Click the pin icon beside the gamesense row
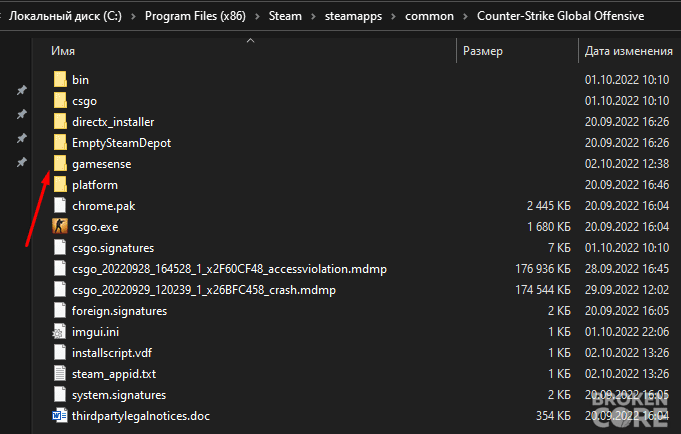This screenshot has width=681, height=434. coord(21,162)
